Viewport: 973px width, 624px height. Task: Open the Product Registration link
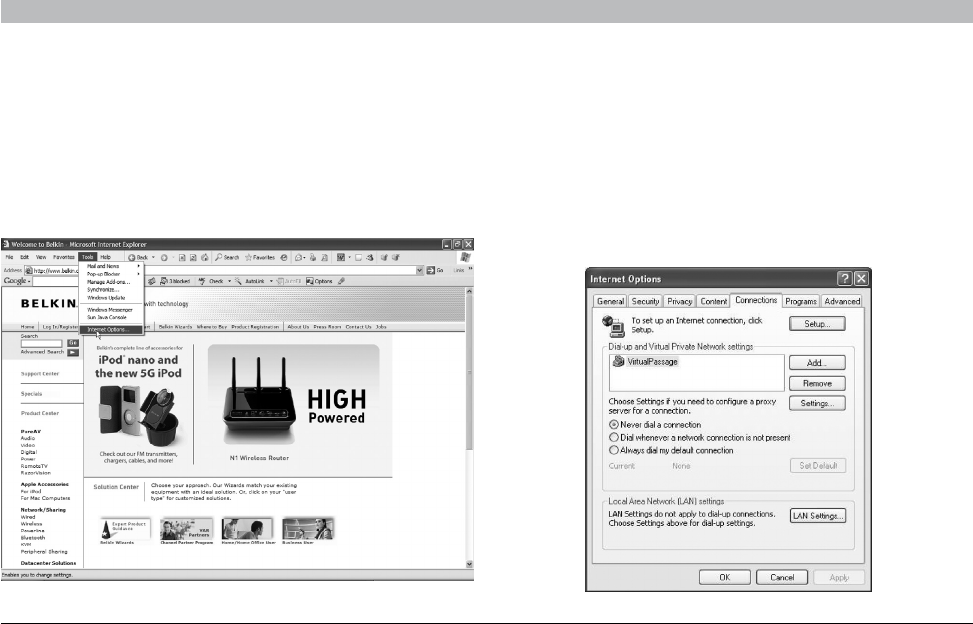click(255, 326)
